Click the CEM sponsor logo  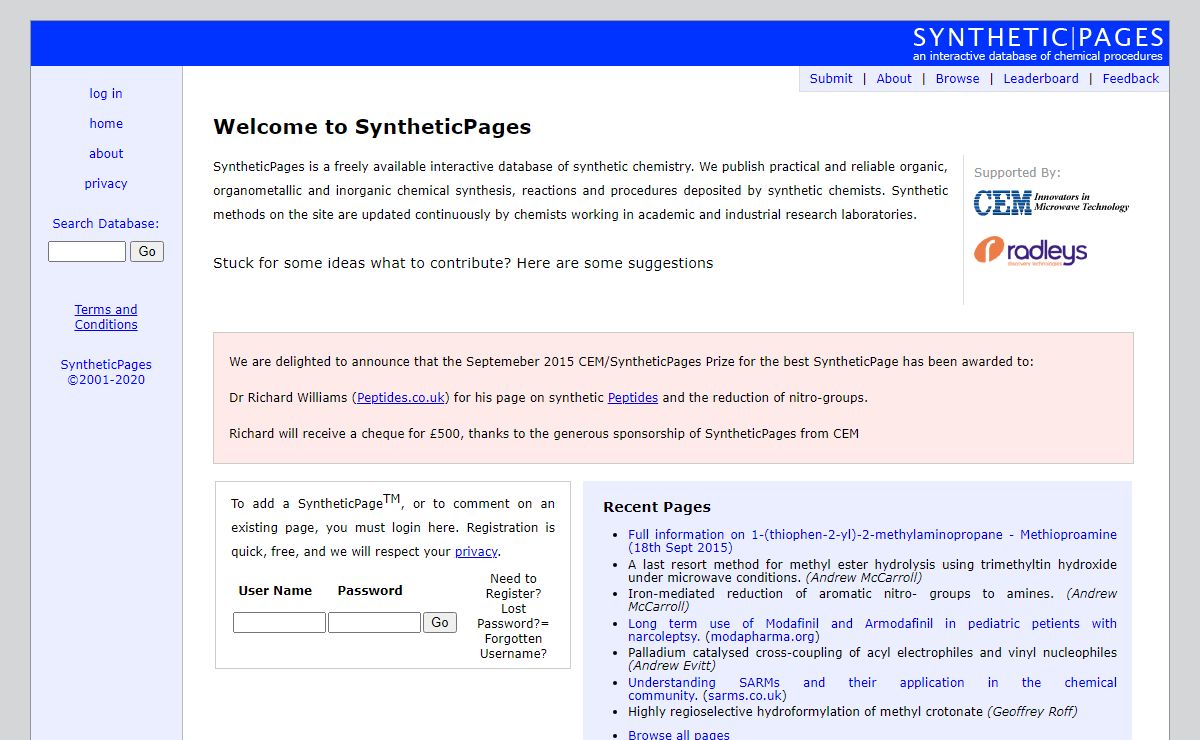(1051, 203)
